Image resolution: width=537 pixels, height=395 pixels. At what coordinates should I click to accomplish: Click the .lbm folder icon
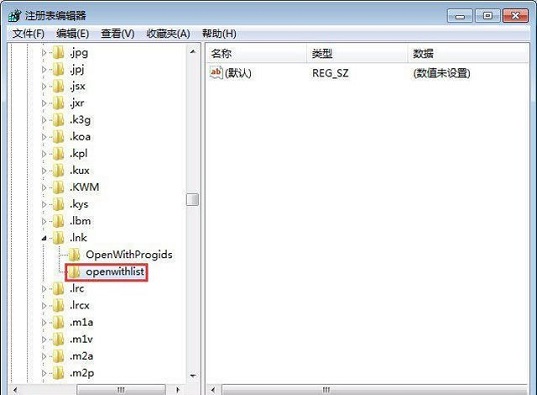[x=58, y=221]
